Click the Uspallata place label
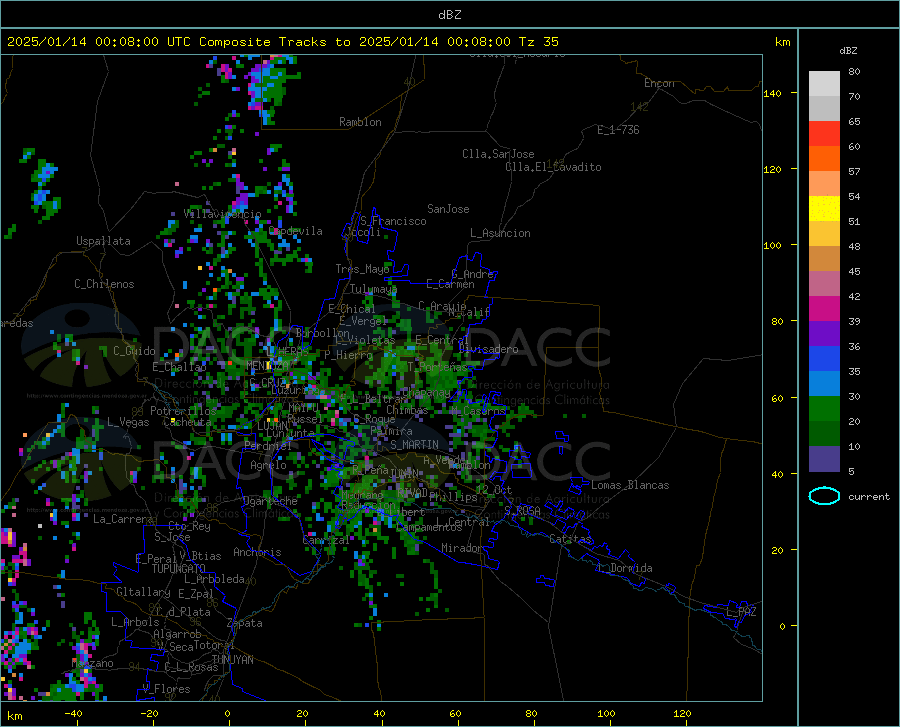Image resolution: width=900 pixels, height=727 pixels. [x=103, y=242]
